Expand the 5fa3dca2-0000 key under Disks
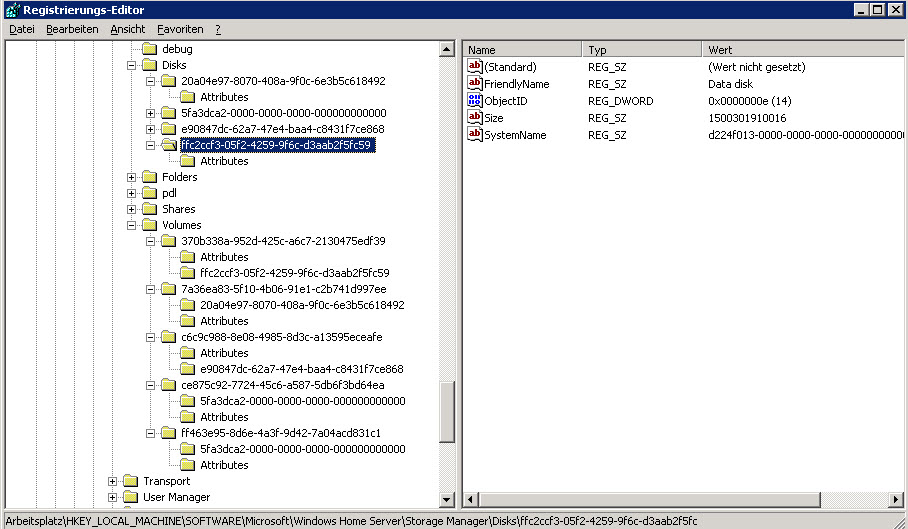The width and height of the screenshot is (908, 529). pyautogui.click(x=151, y=113)
